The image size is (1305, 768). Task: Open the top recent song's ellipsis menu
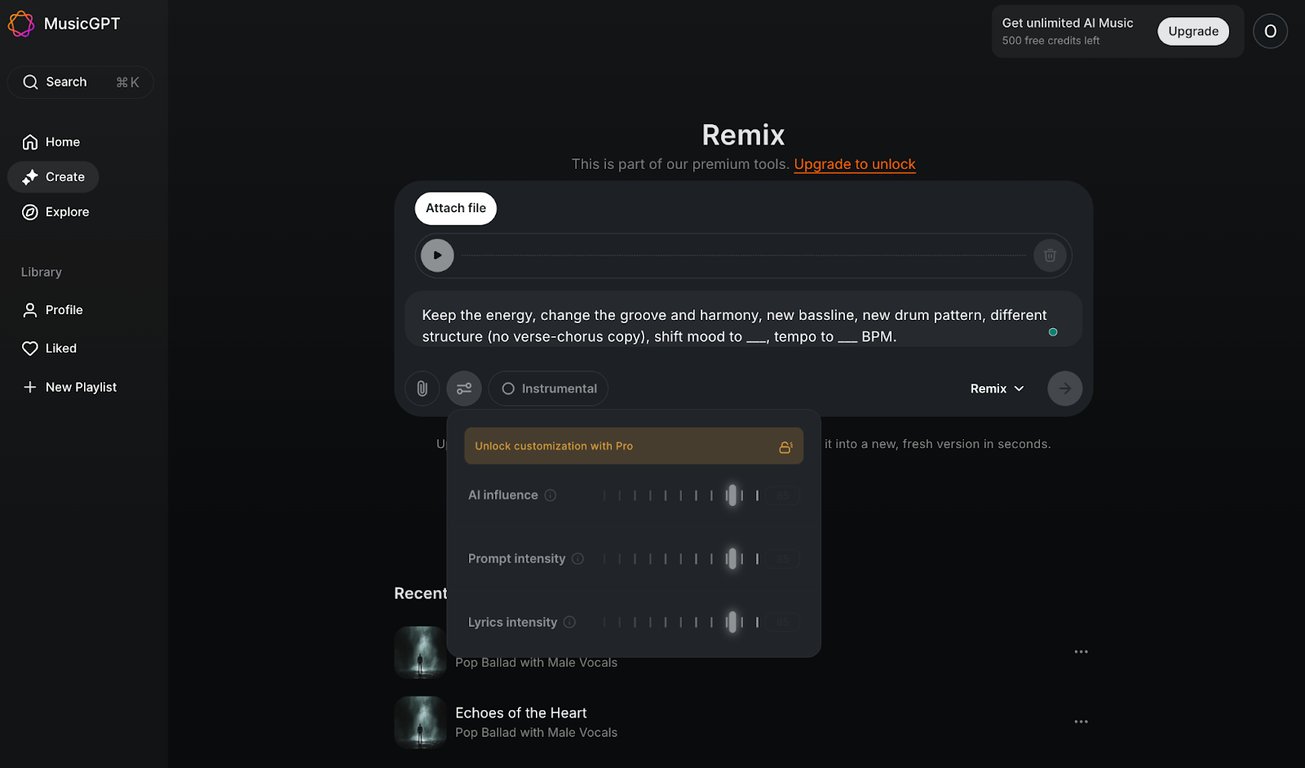(x=1081, y=650)
